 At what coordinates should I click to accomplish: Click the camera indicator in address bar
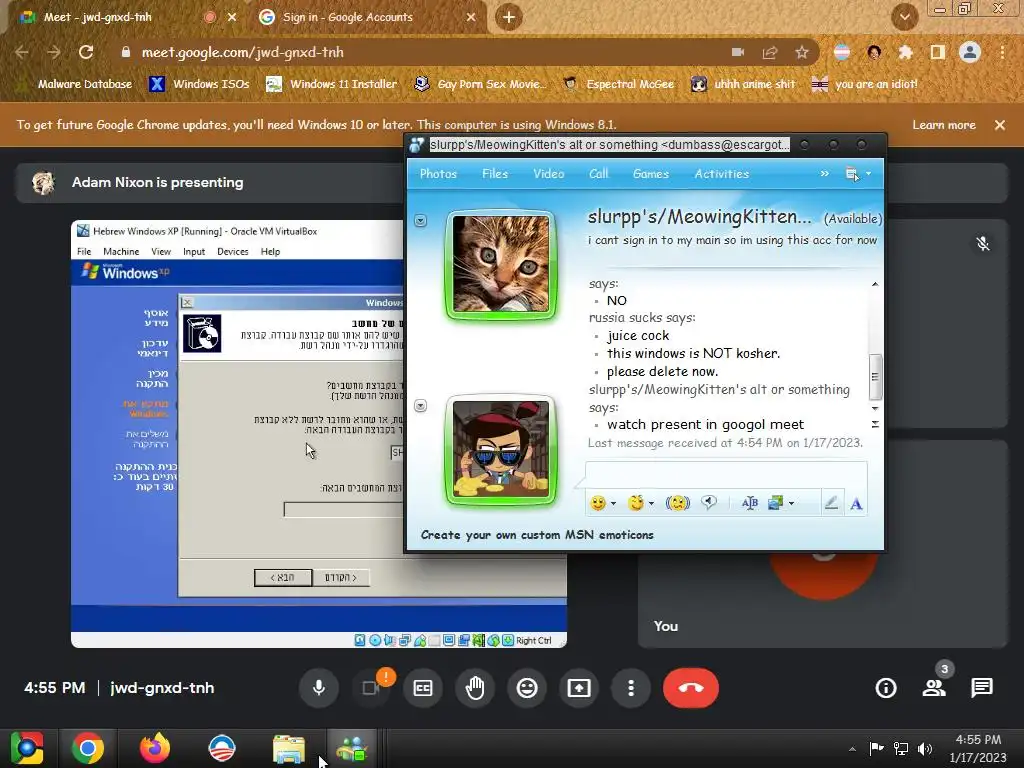click(x=738, y=52)
